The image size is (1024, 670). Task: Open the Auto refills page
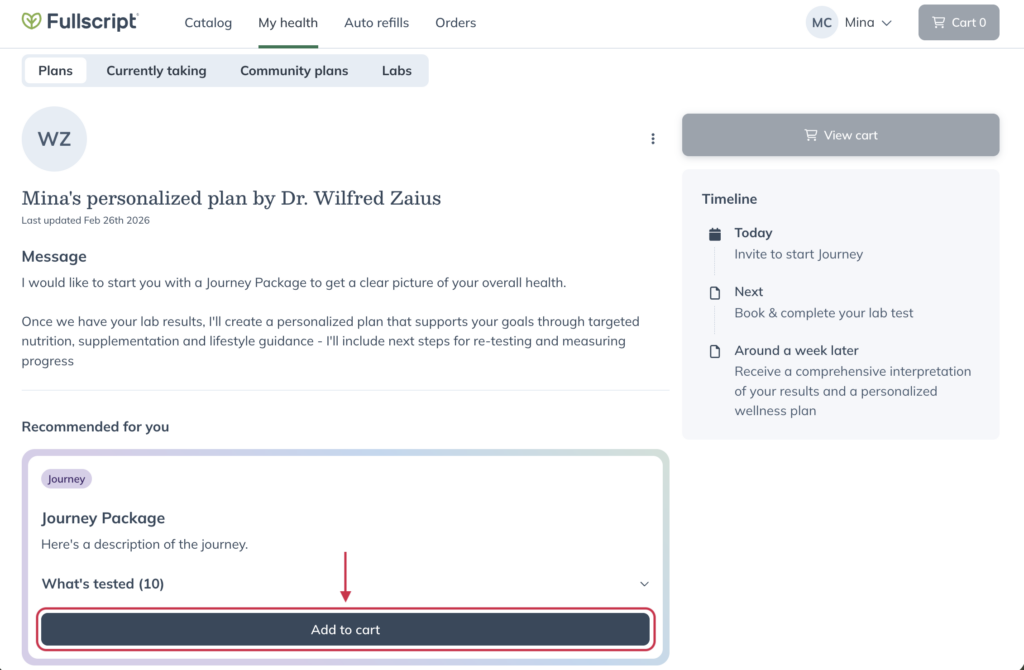coord(377,22)
